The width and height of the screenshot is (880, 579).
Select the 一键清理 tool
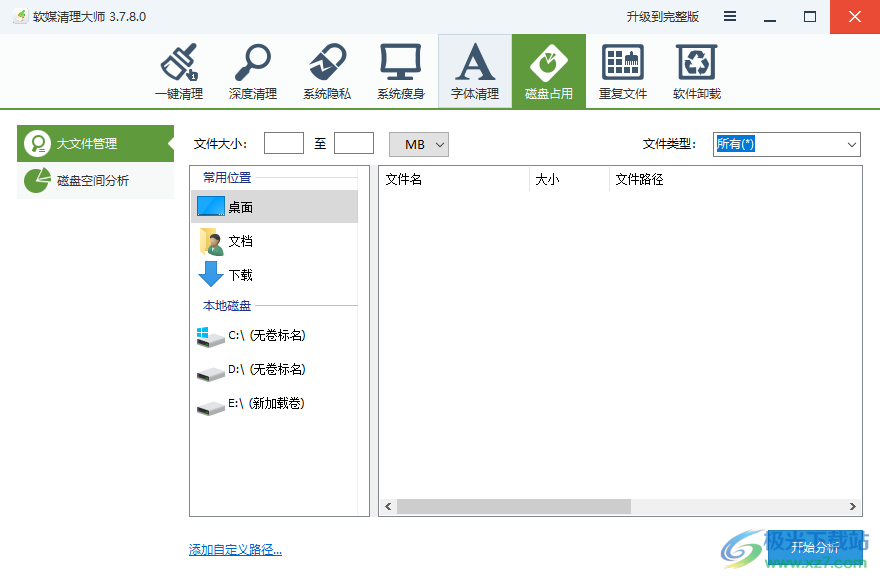coord(179,70)
